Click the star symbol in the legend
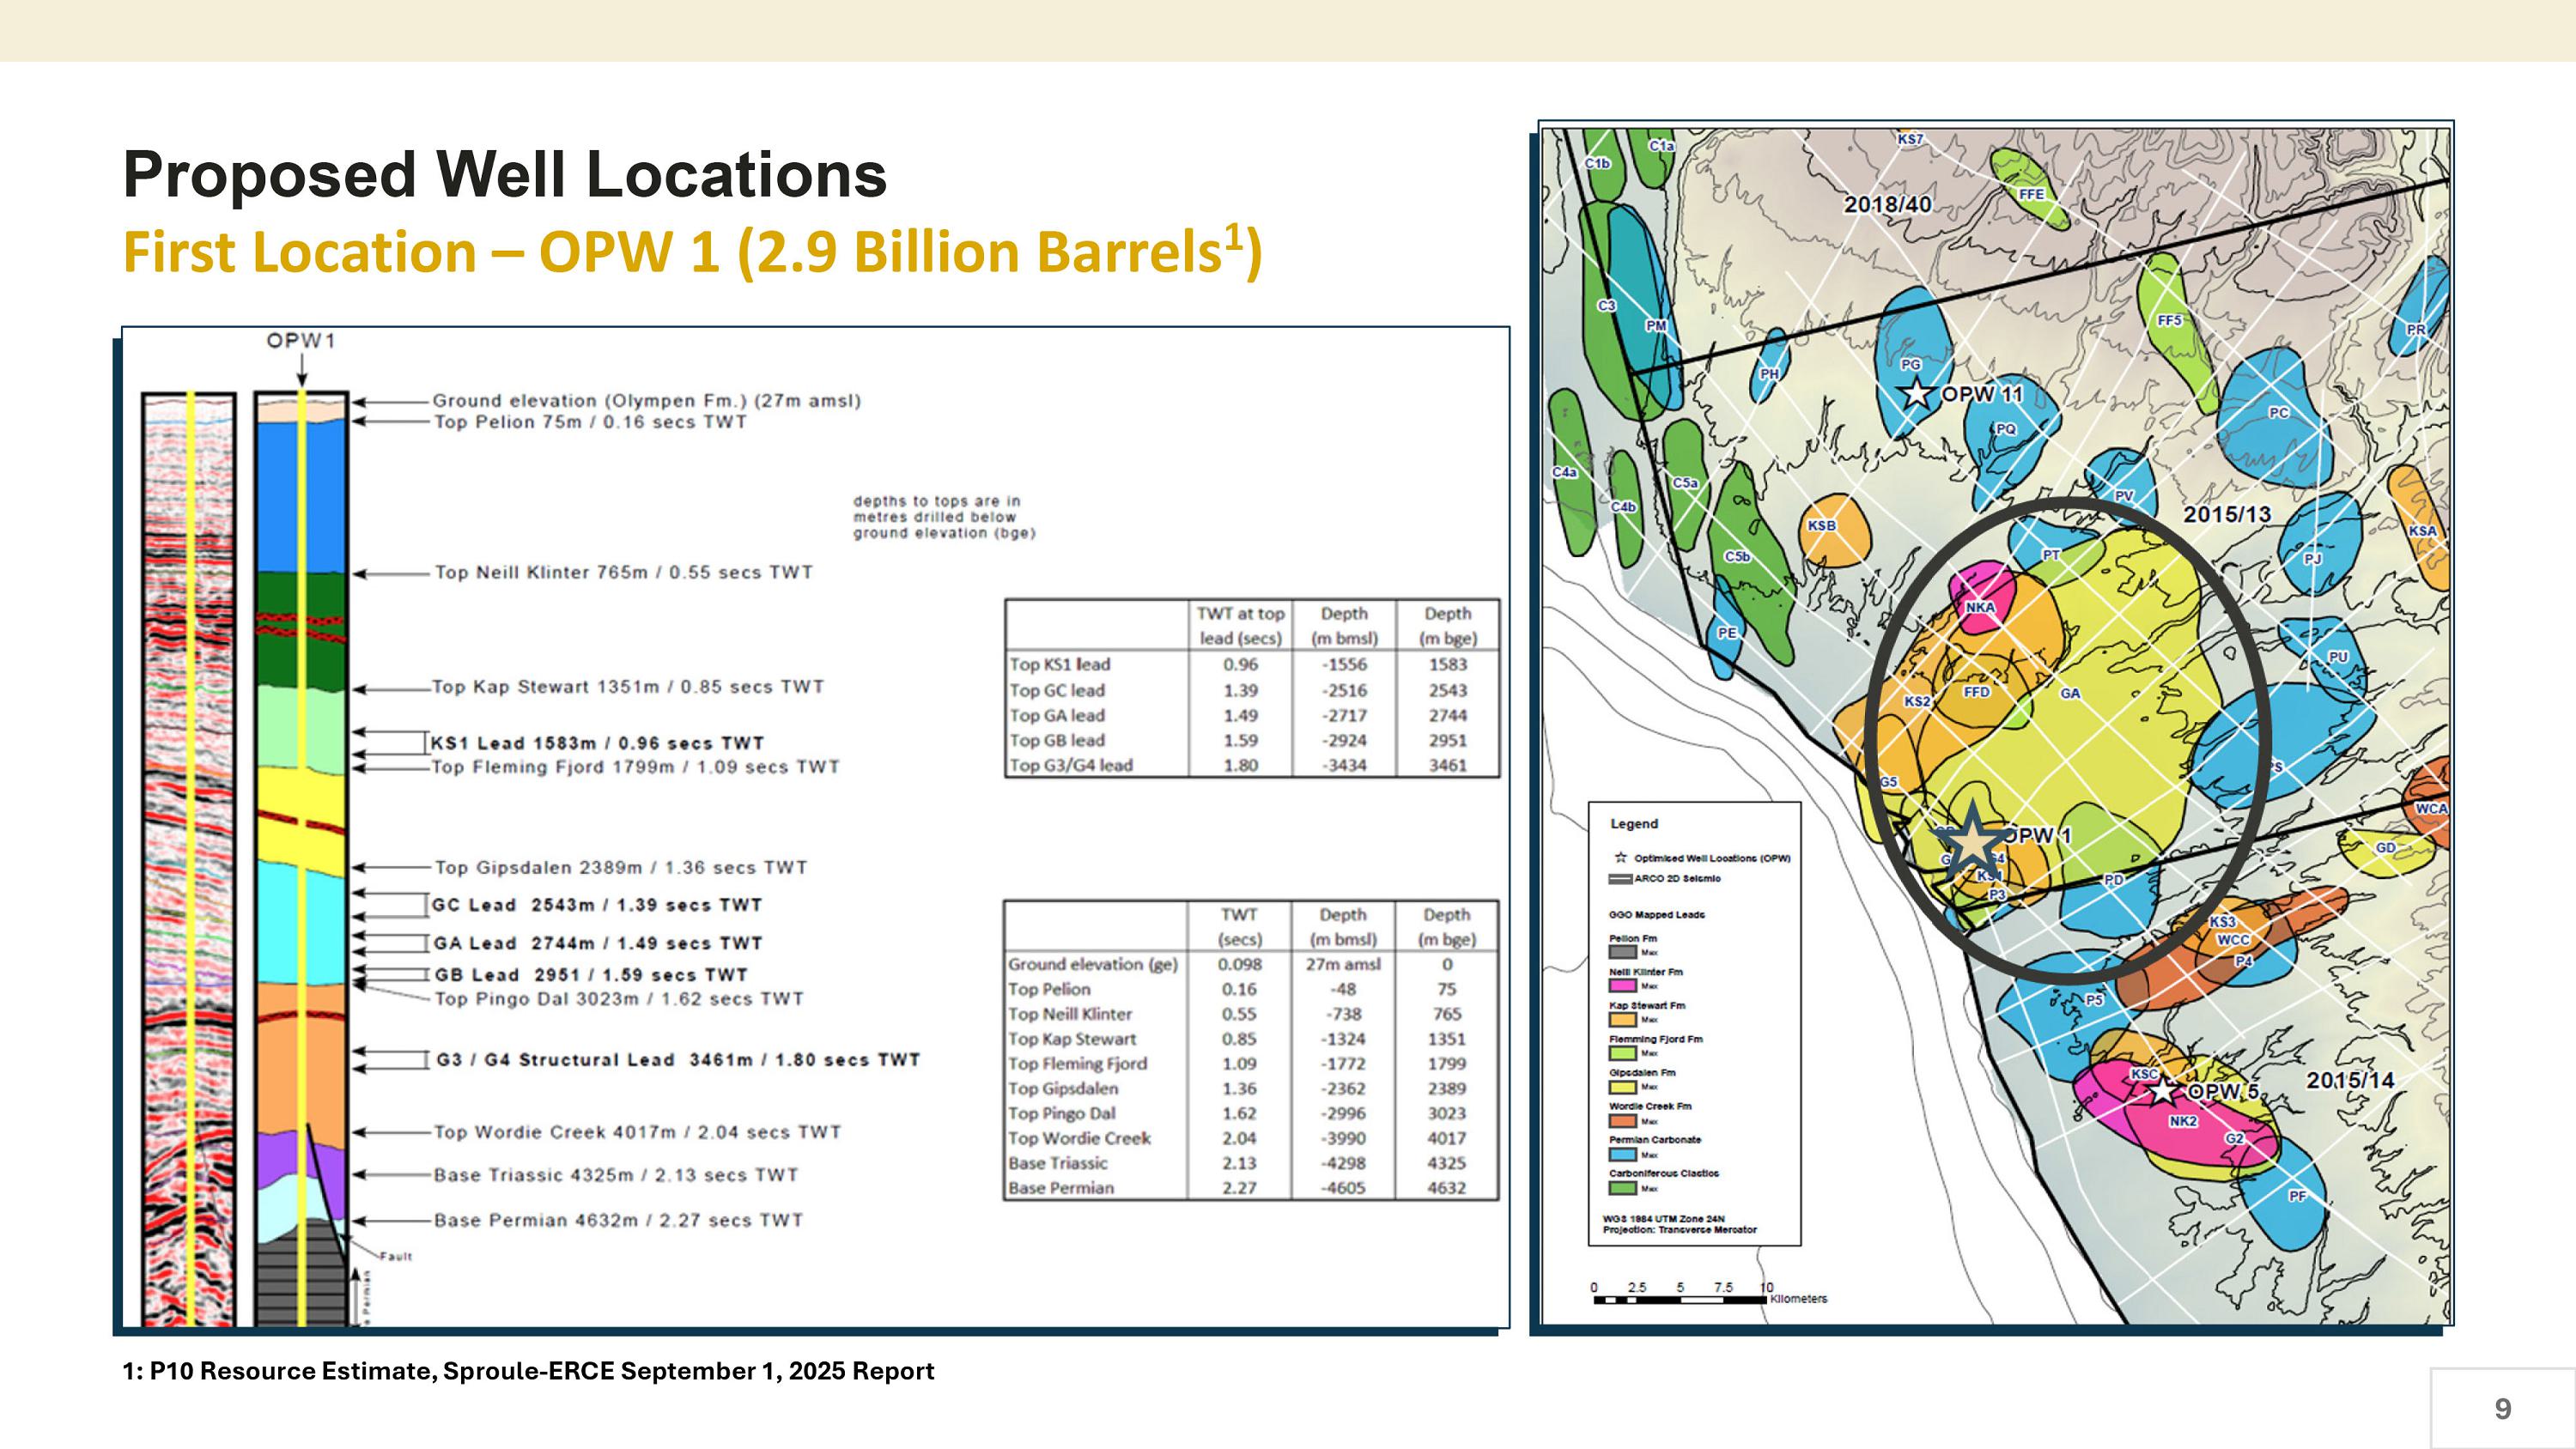 pos(1621,858)
